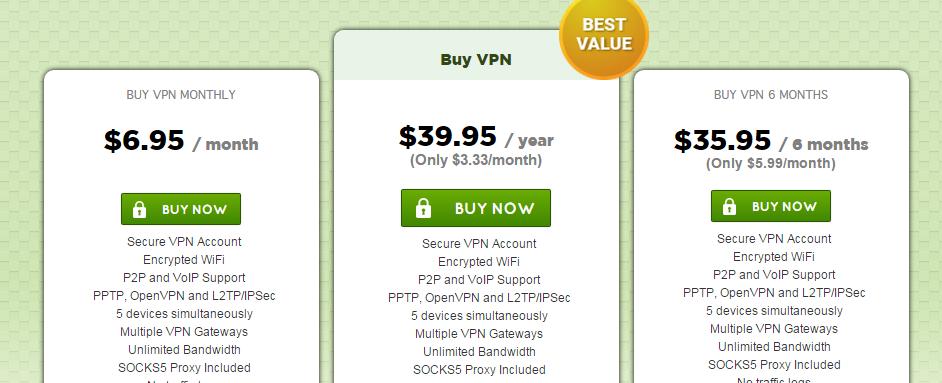Click the BUY VPN 6 MONTHS heading
Viewport: 942px width, 383px height.
tap(771, 95)
